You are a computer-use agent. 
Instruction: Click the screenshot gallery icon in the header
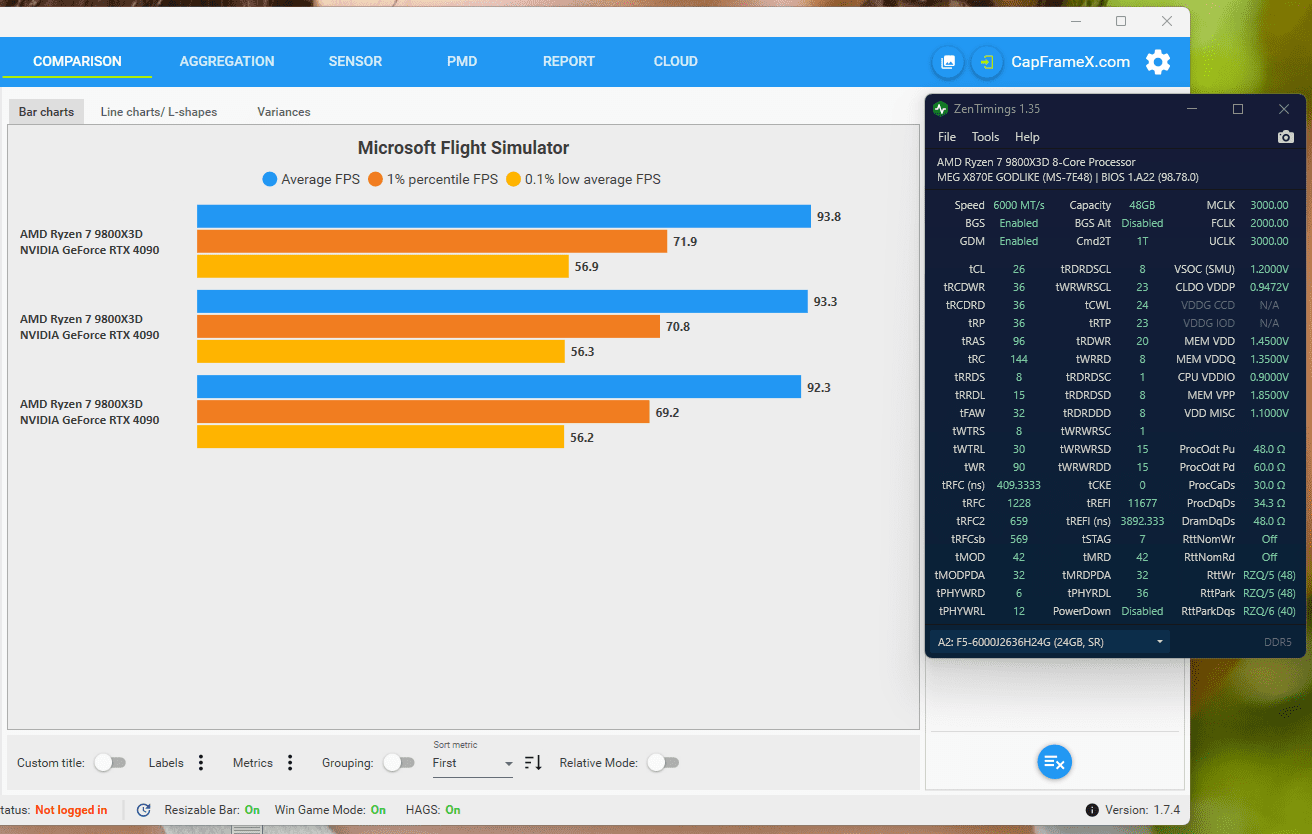coord(947,62)
